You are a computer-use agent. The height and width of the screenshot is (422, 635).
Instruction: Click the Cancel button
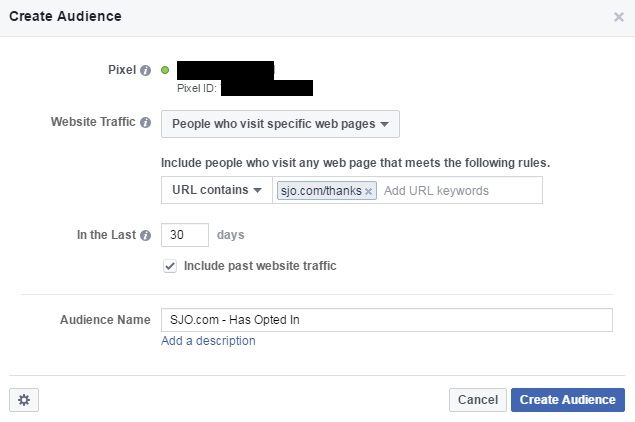[x=478, y=400]
